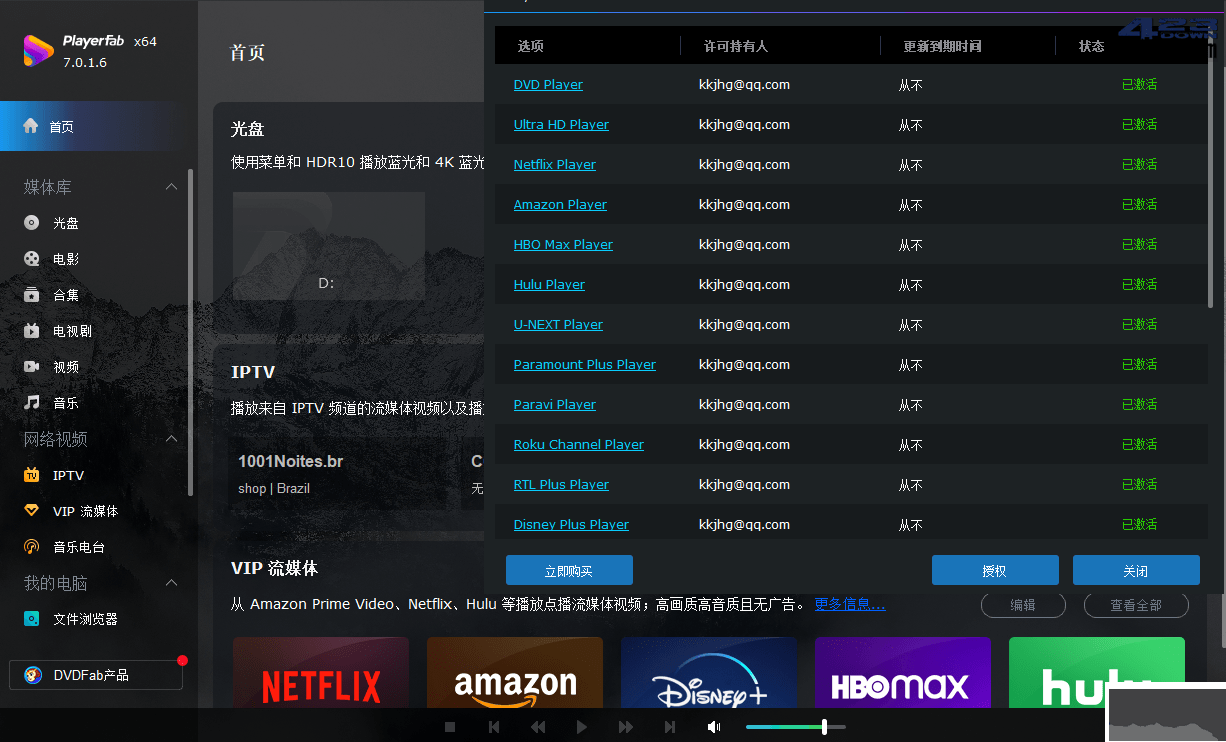Mute audio with the speaker icon
The width and height of the screenshot is (1226, 742).
tap(714, 727)
